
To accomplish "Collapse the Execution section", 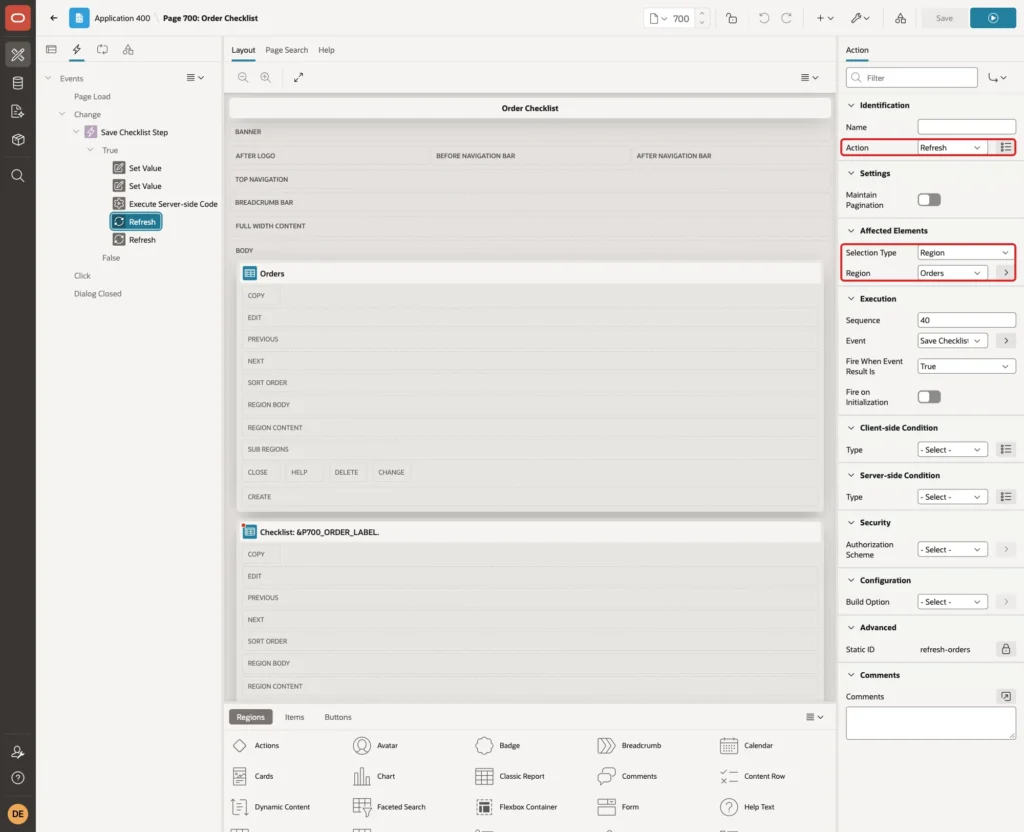I will point(851,298).
